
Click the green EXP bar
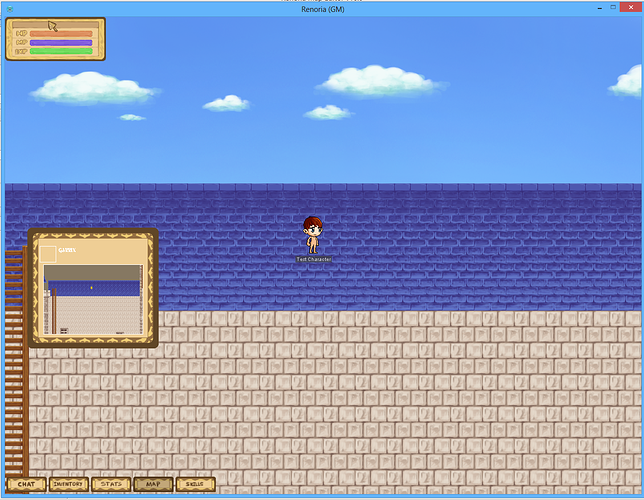[x=60, y=50]
